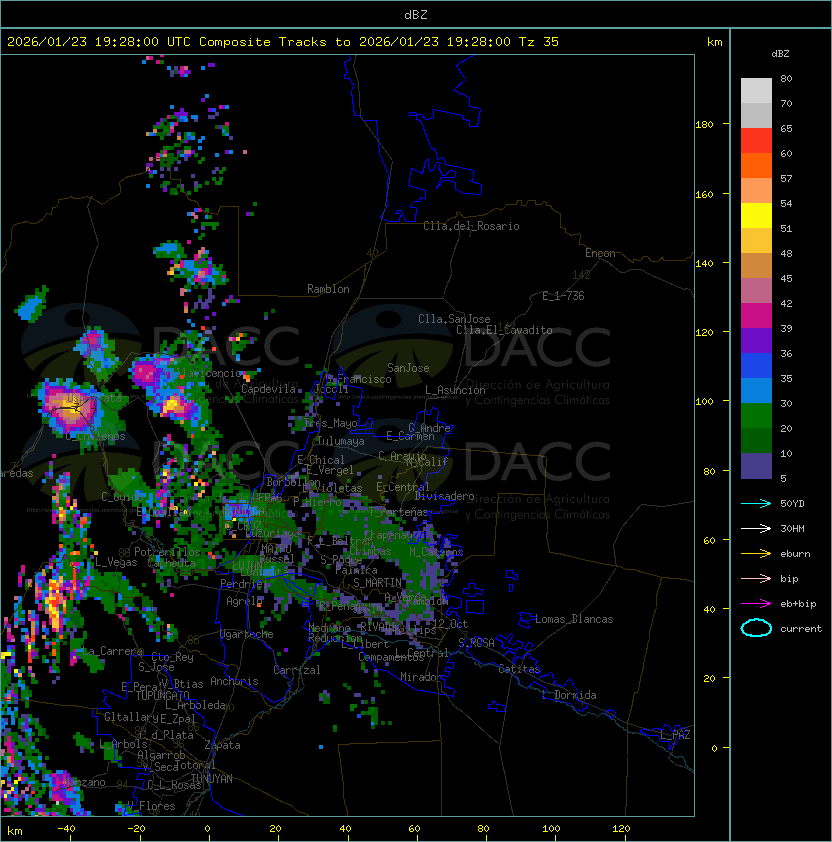This screenshot has width=832, height=842.
Task: Click the 'E_Carmen' map label
Action: click(x=410, y=436)
